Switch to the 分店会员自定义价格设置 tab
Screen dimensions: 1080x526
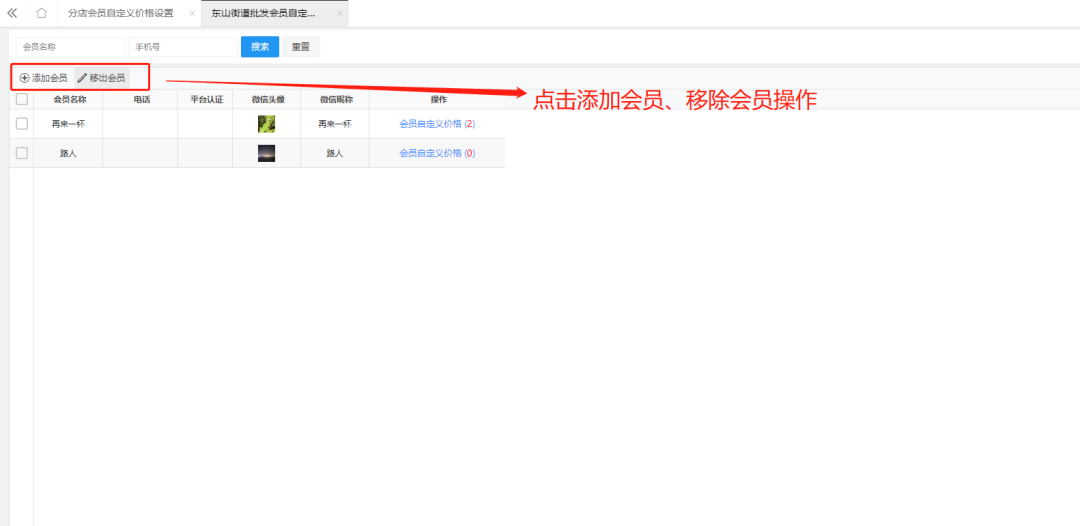[x=120, y=13]
